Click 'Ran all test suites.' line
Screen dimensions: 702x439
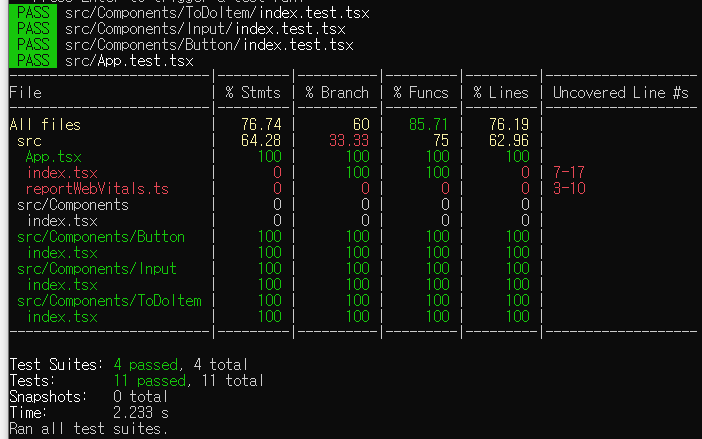point(88,429)
